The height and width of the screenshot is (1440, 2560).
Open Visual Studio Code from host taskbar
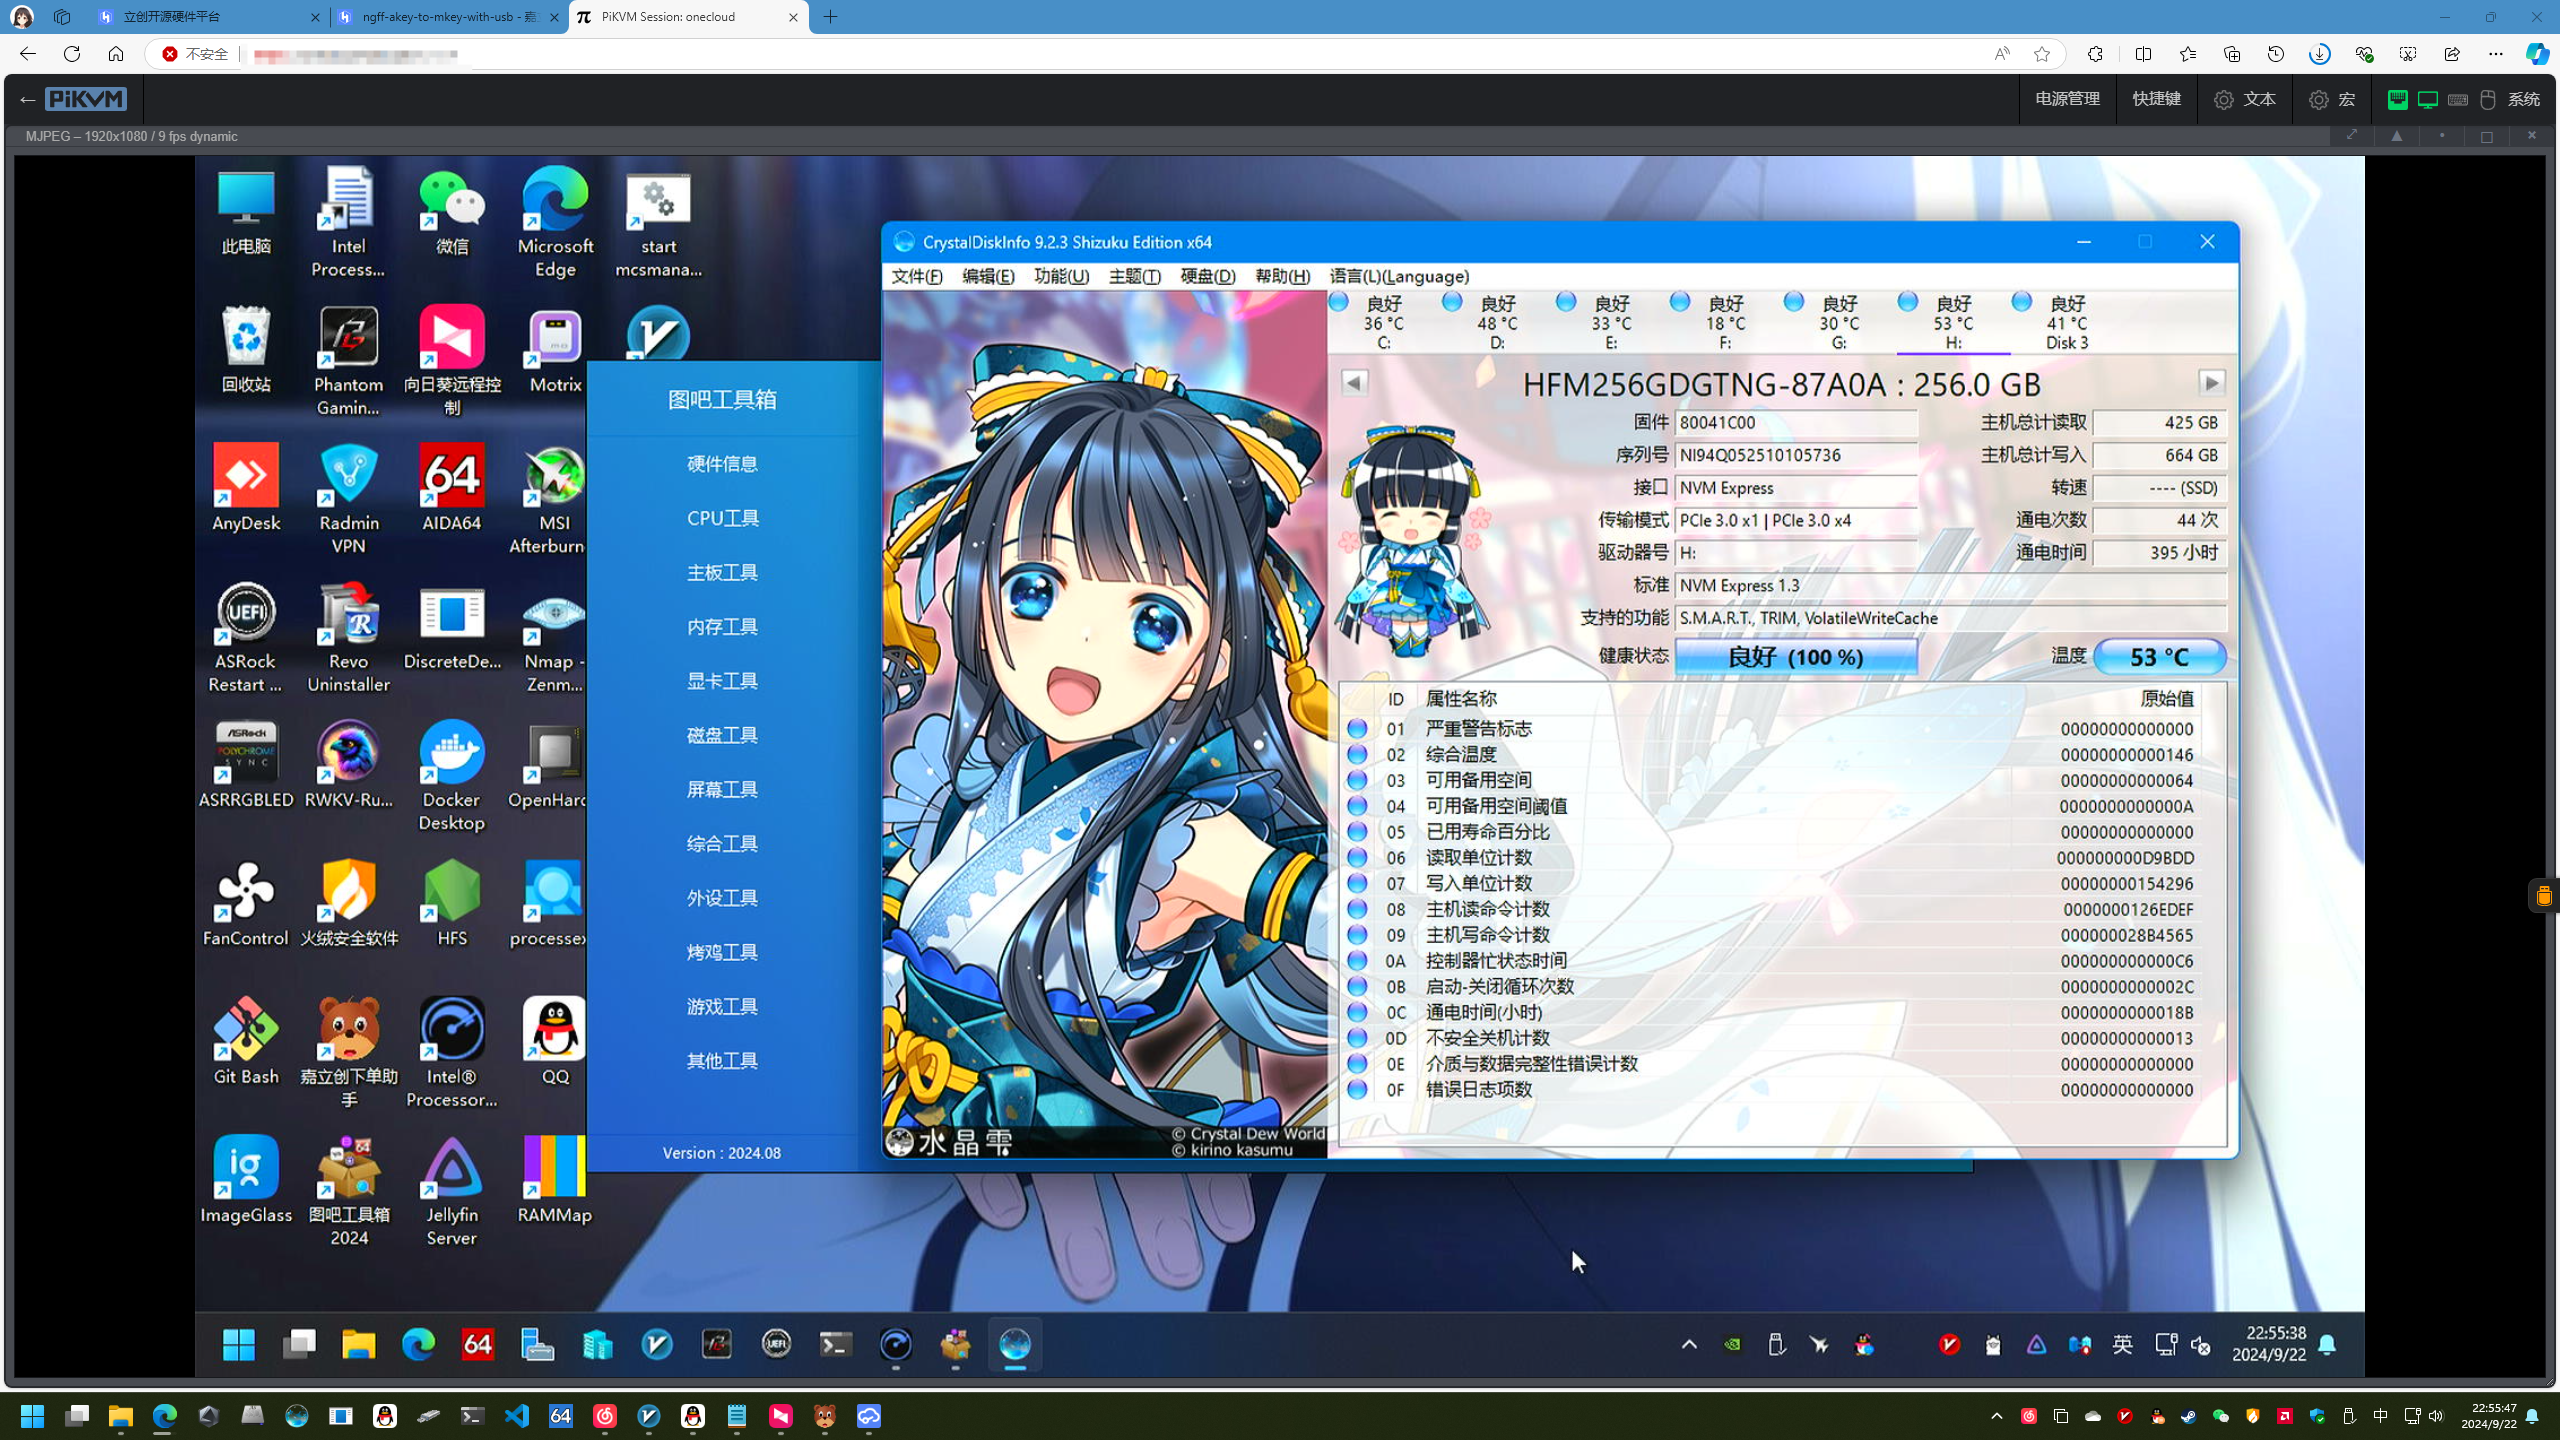click(x=517, y=1416)
